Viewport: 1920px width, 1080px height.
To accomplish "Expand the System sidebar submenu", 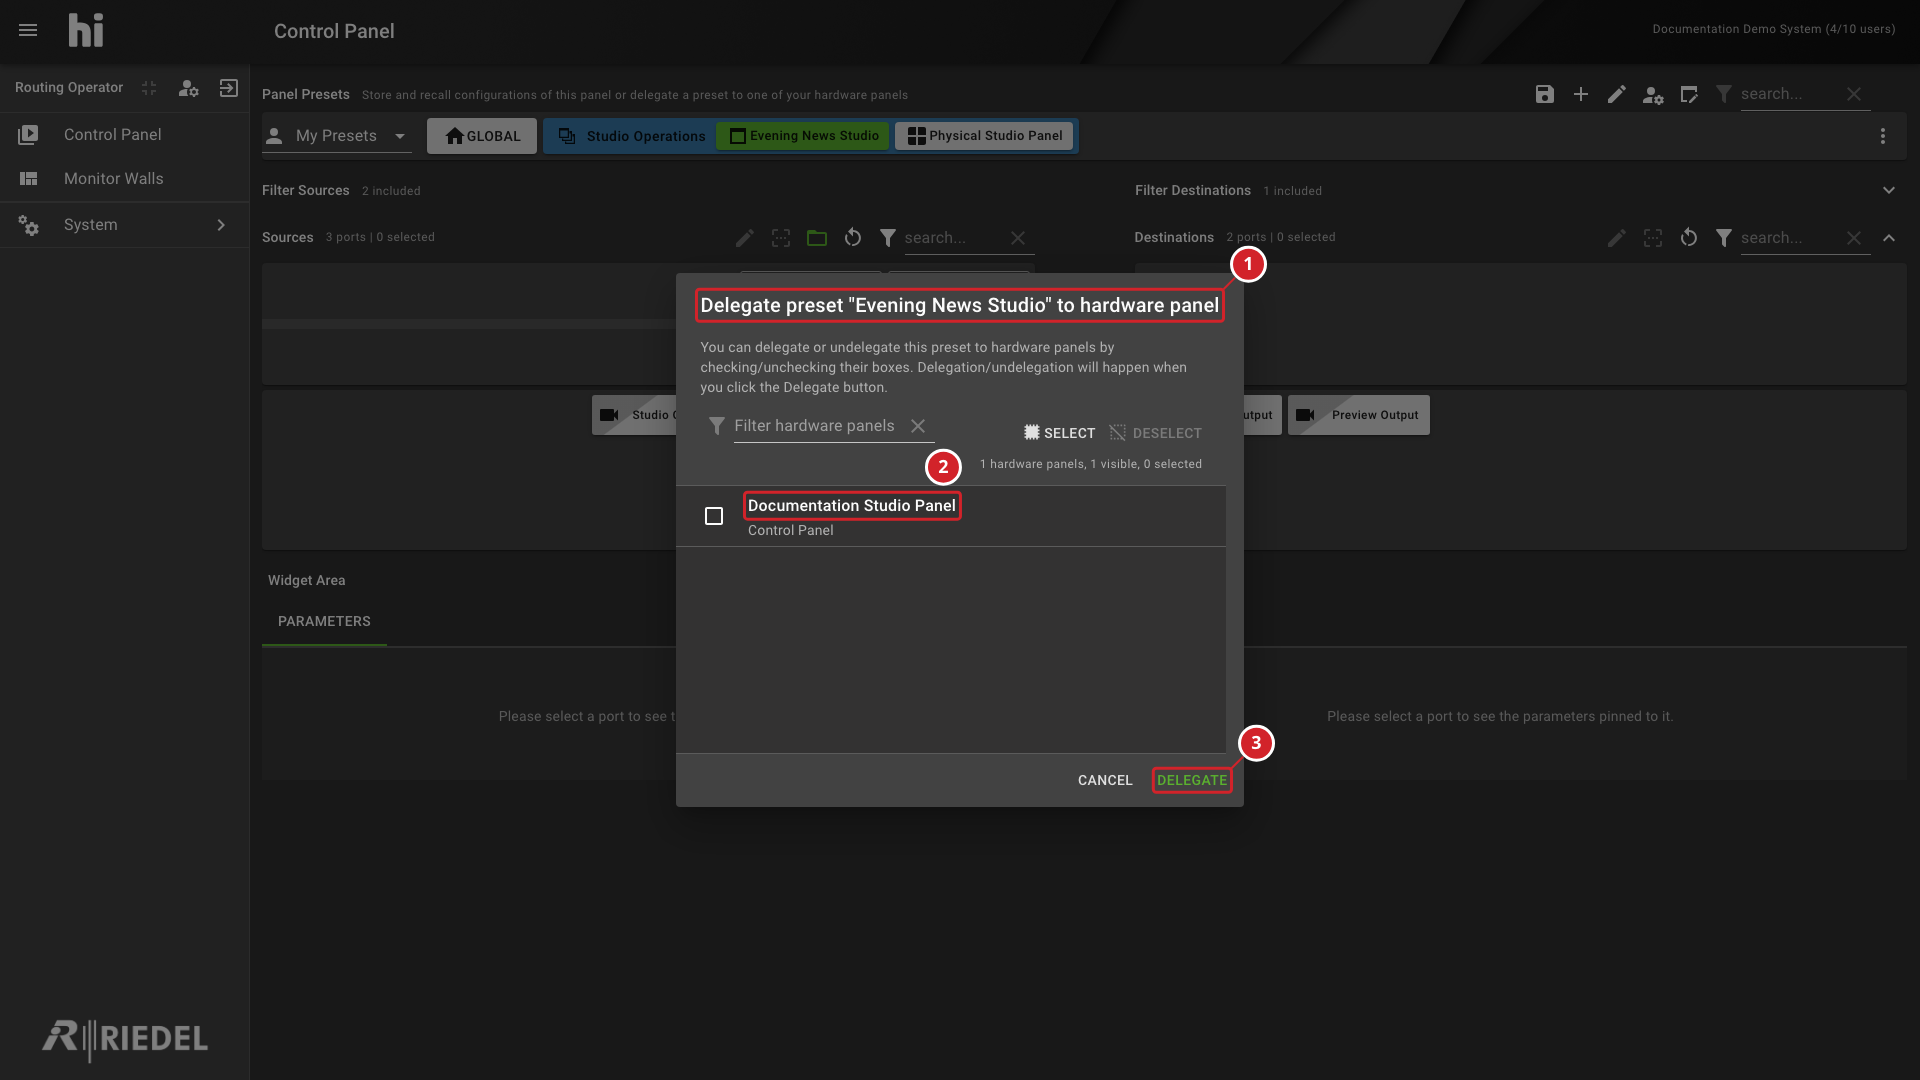I will click(221, 225).
